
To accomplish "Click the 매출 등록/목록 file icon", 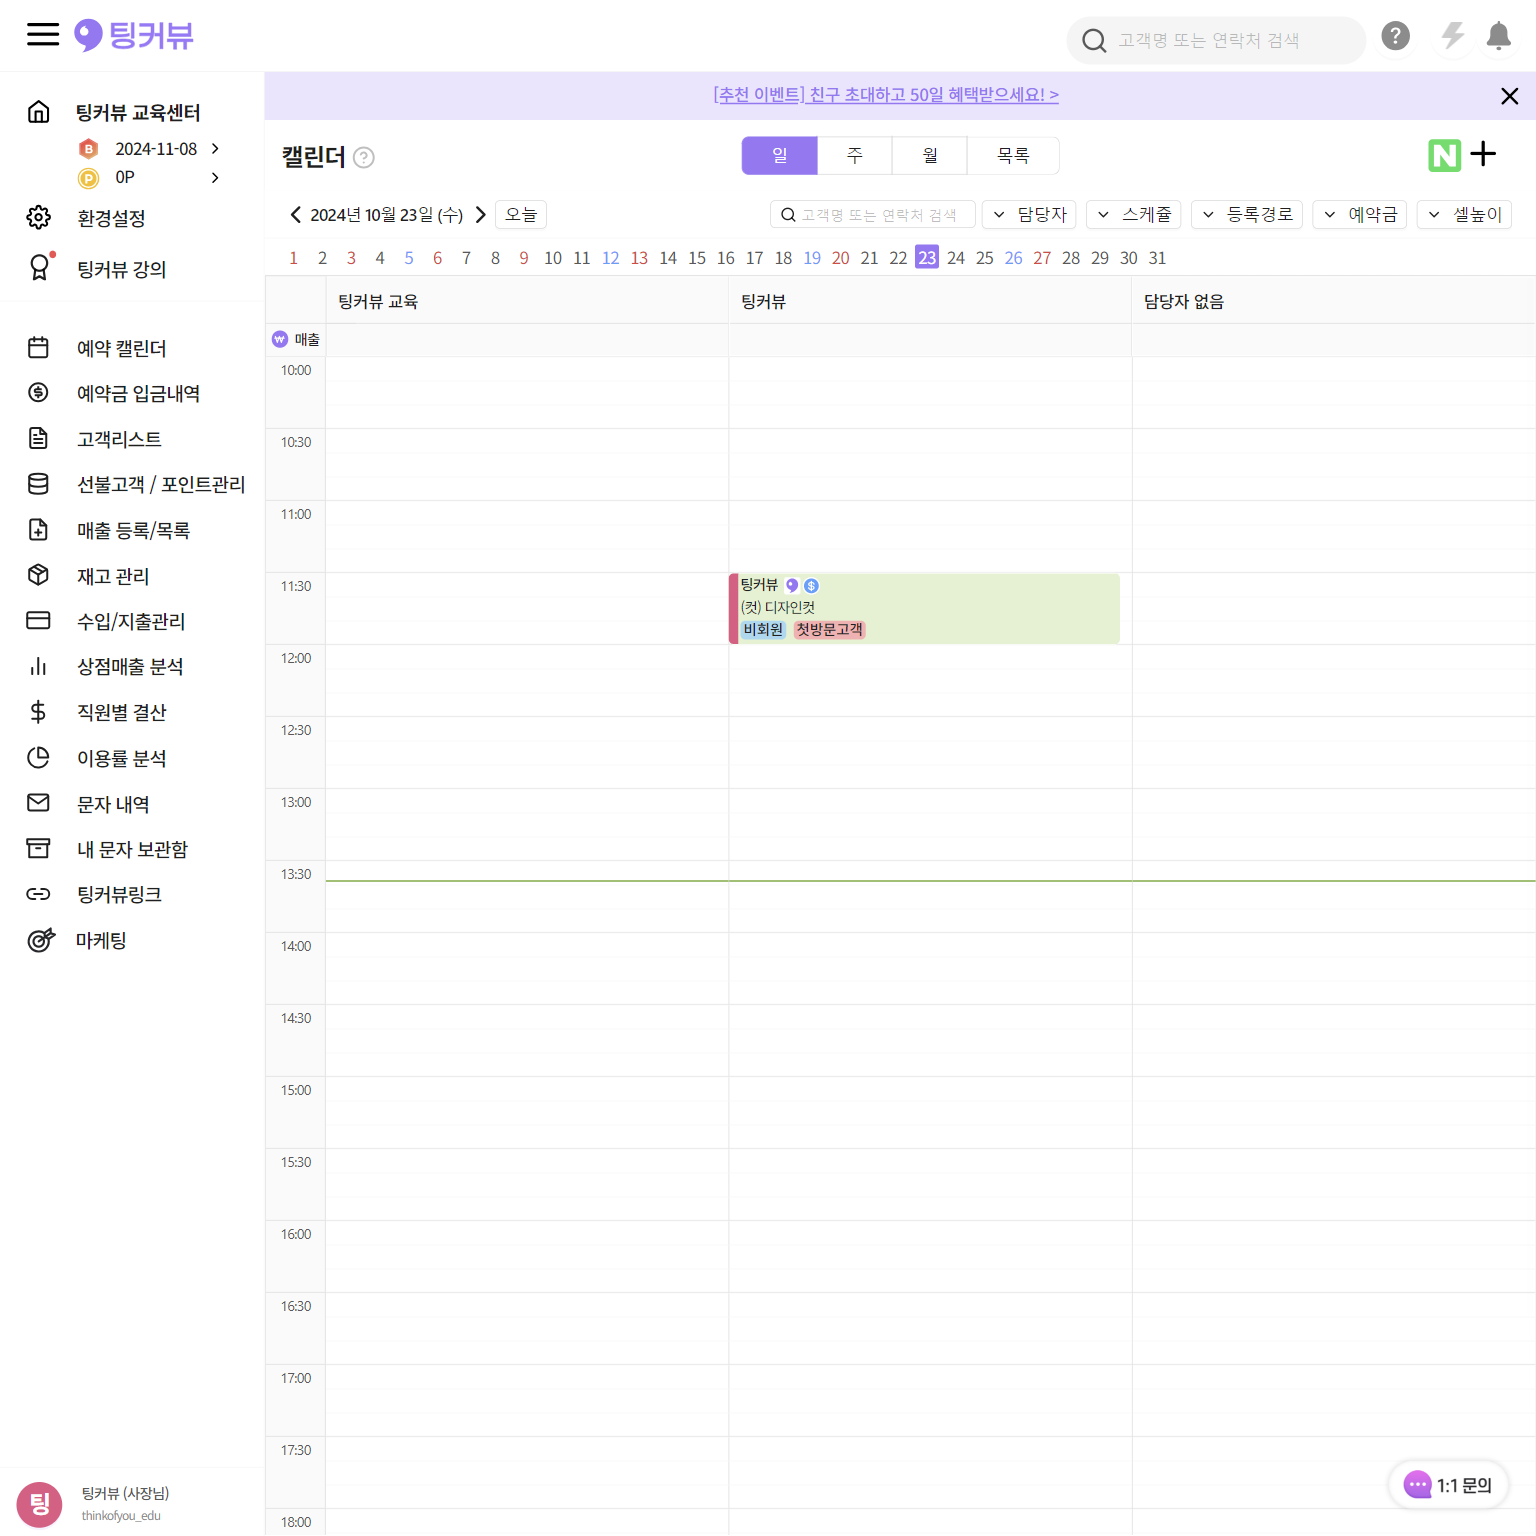I will (39, 529).
